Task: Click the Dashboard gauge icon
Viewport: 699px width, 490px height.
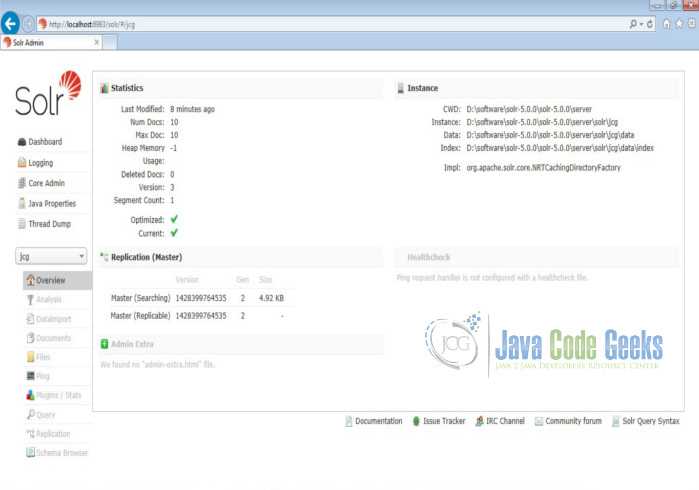Action: [22, 142]
